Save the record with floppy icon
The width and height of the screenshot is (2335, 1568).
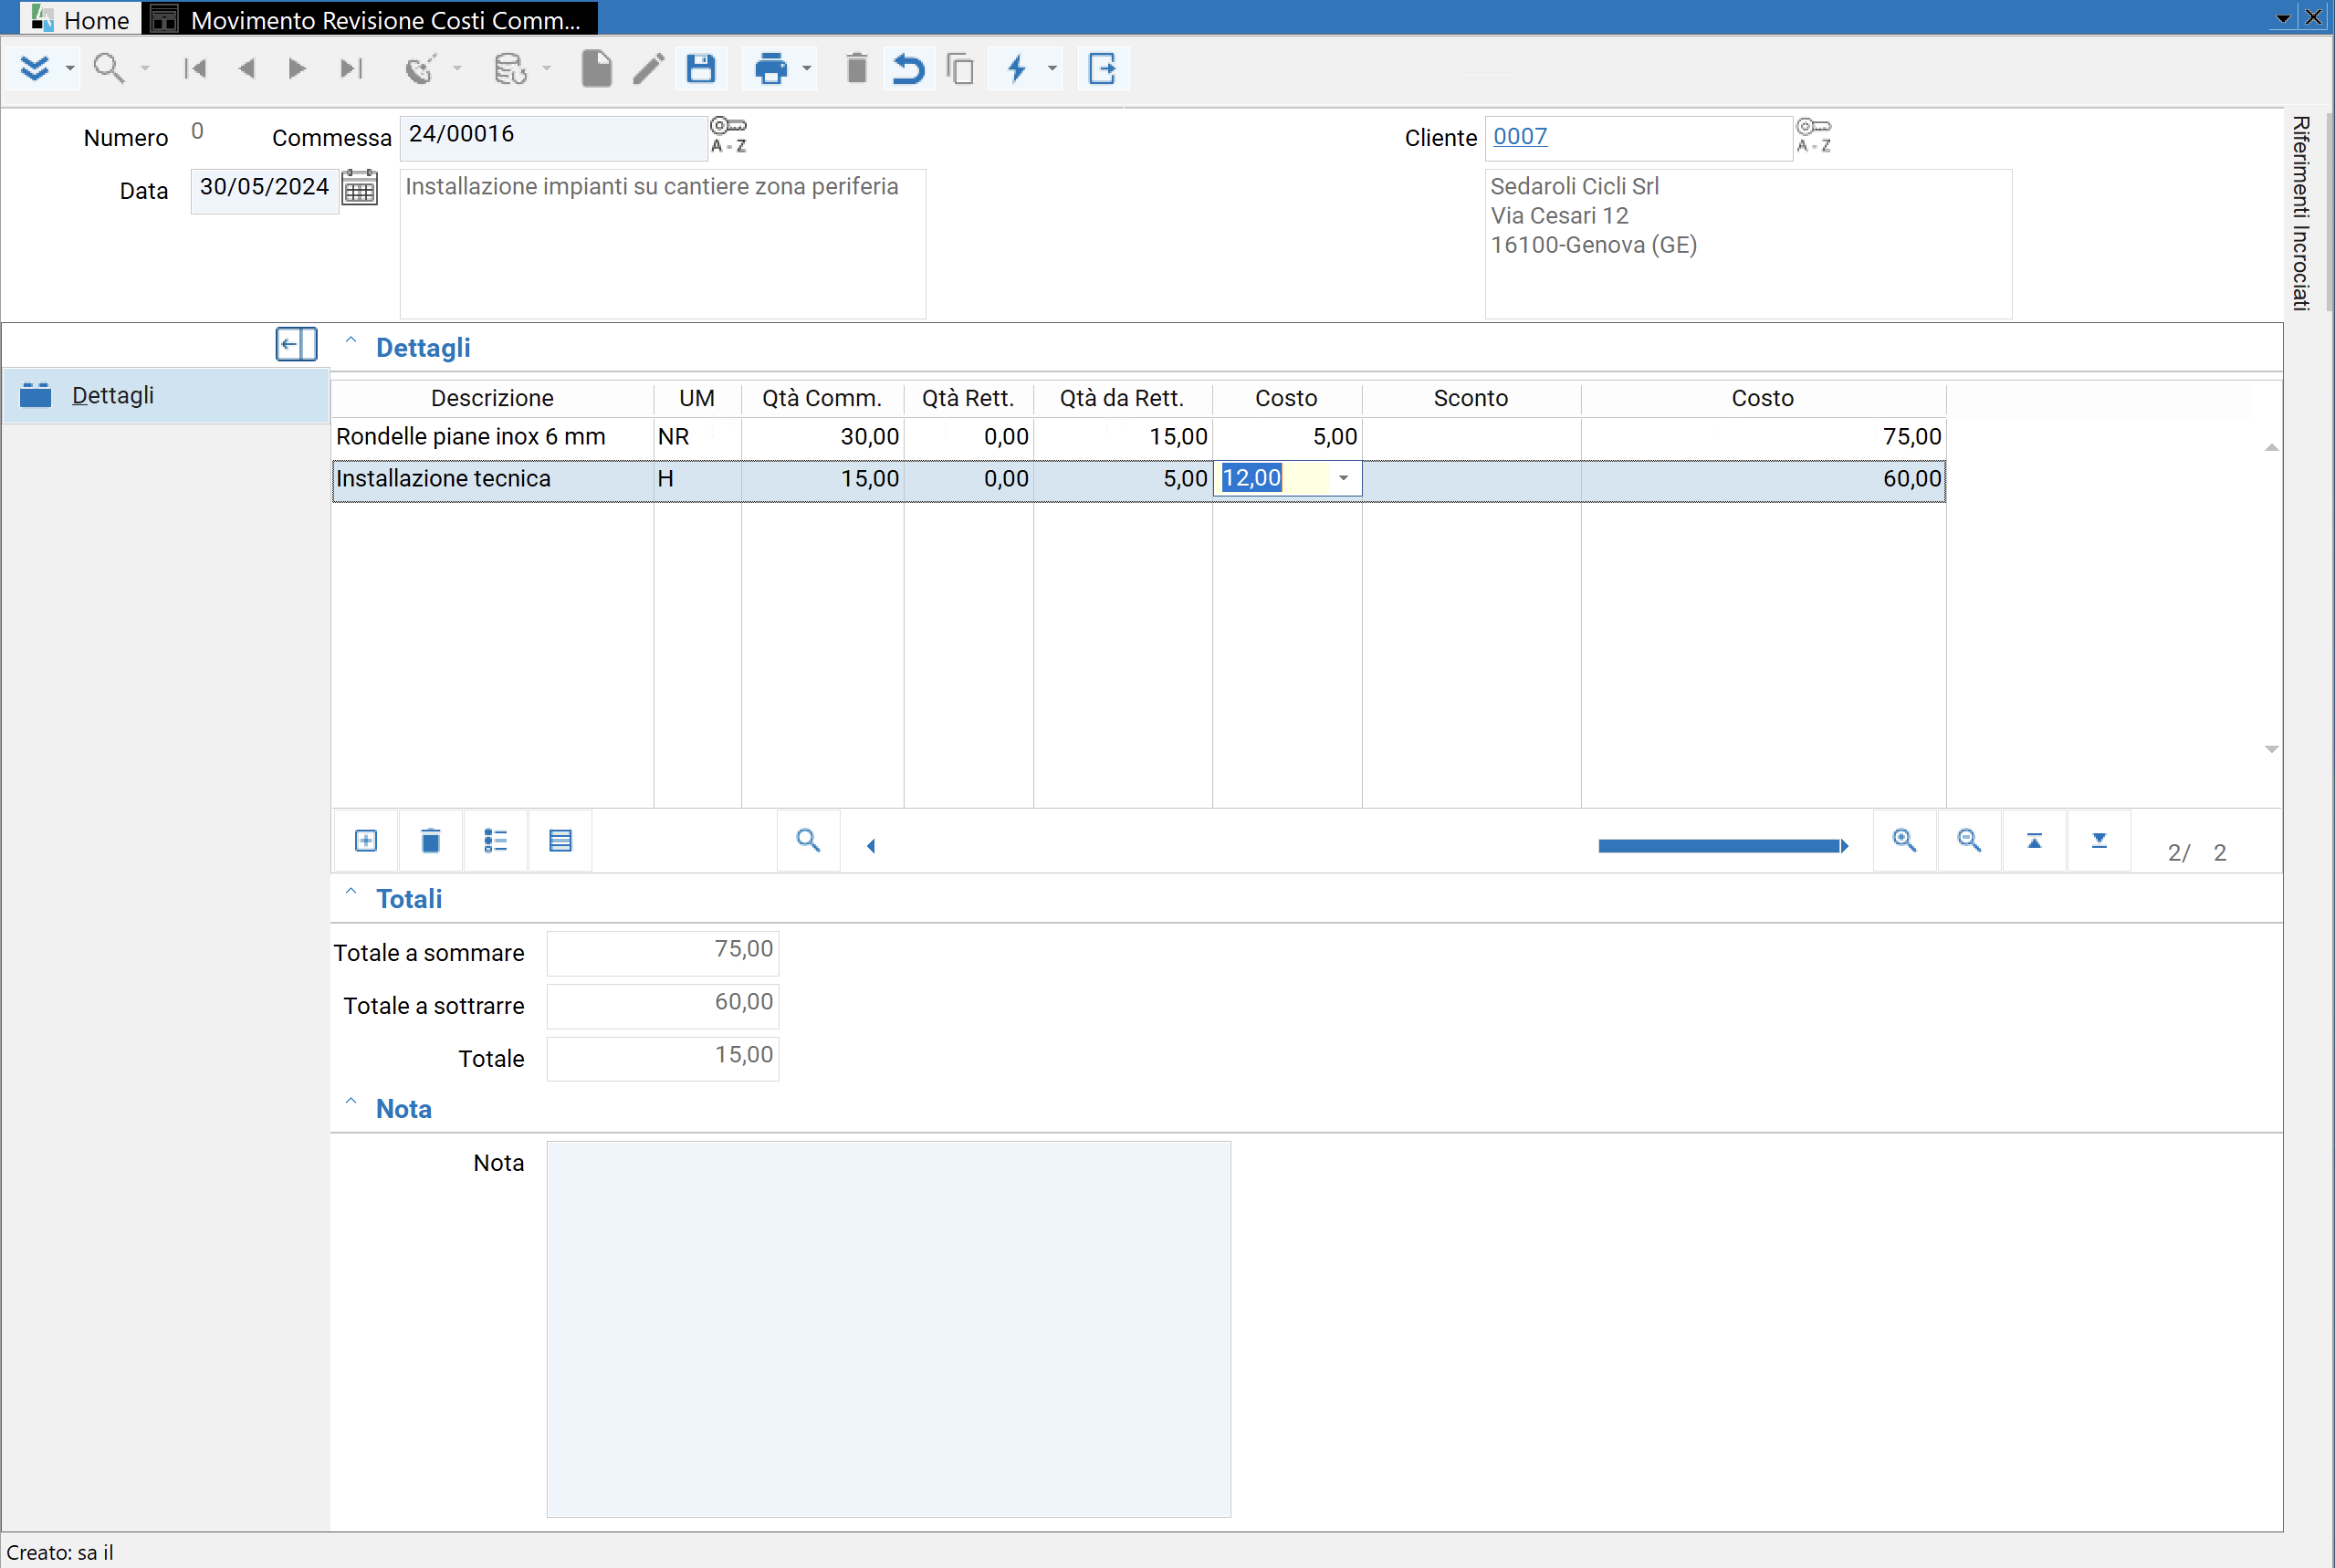point(701,68)
